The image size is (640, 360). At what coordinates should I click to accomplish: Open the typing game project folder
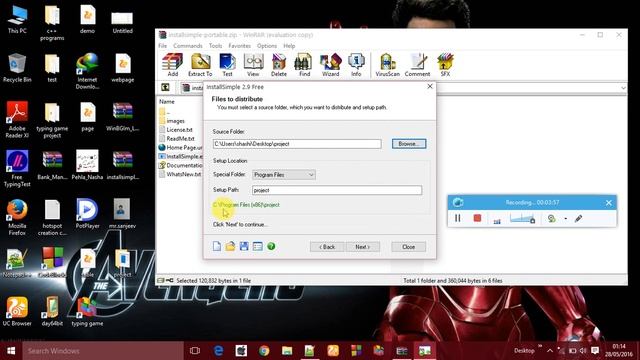click(x=52, y=120)
